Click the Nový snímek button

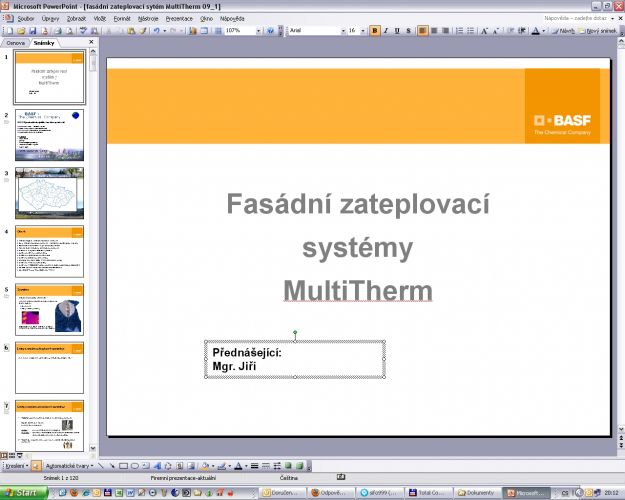click(x=598, y=31)
